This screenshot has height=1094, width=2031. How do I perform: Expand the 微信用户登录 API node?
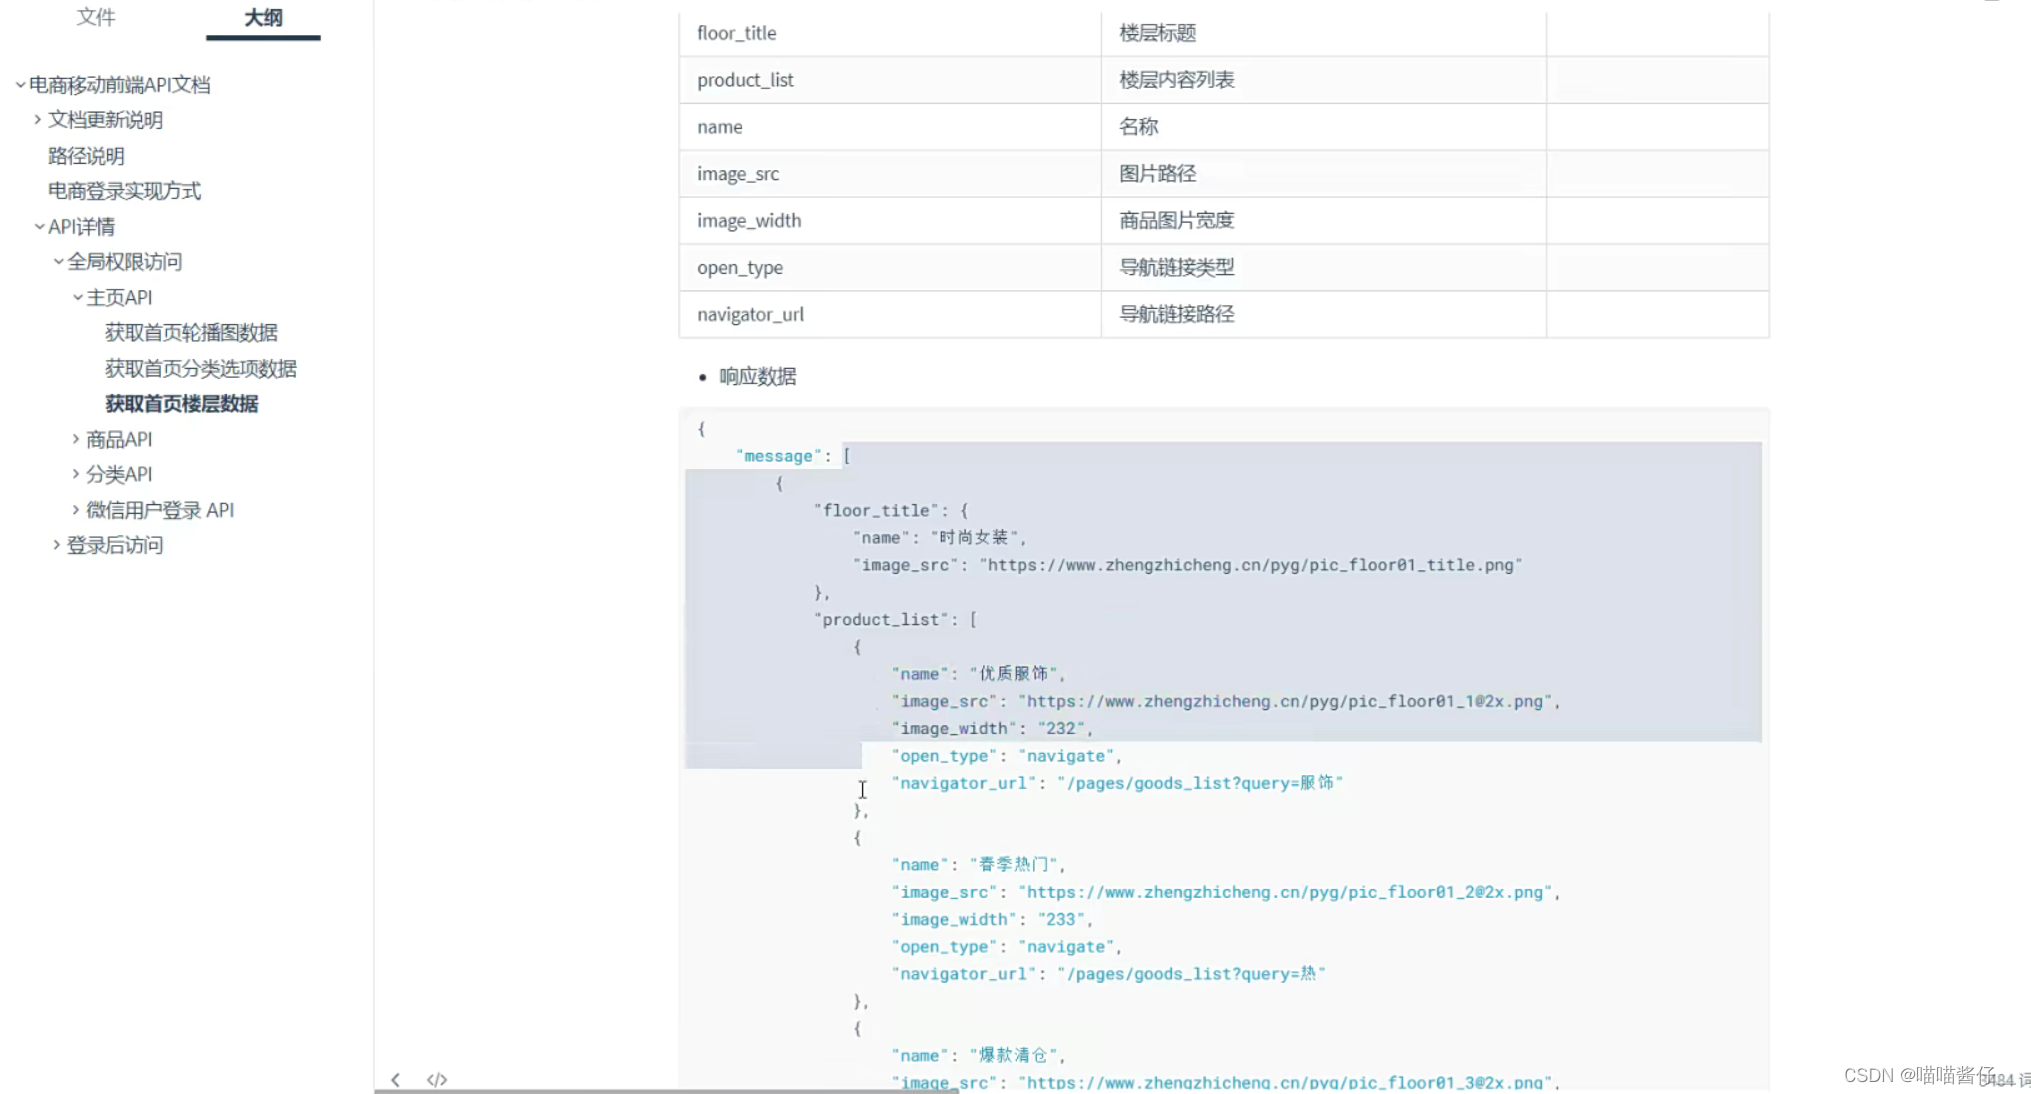pos(77,509)
